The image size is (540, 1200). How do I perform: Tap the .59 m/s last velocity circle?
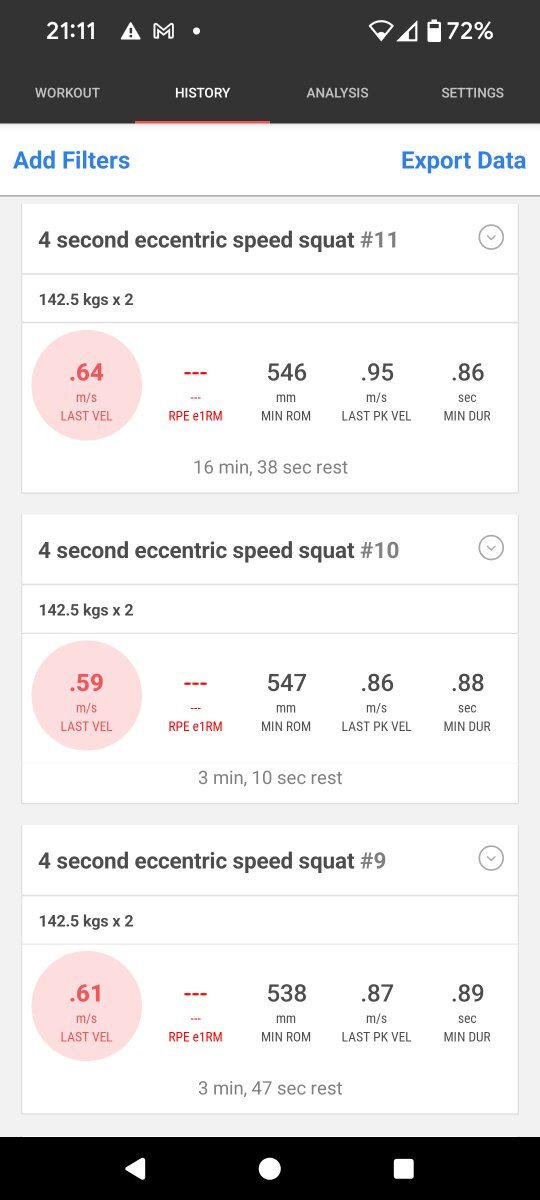87,696
